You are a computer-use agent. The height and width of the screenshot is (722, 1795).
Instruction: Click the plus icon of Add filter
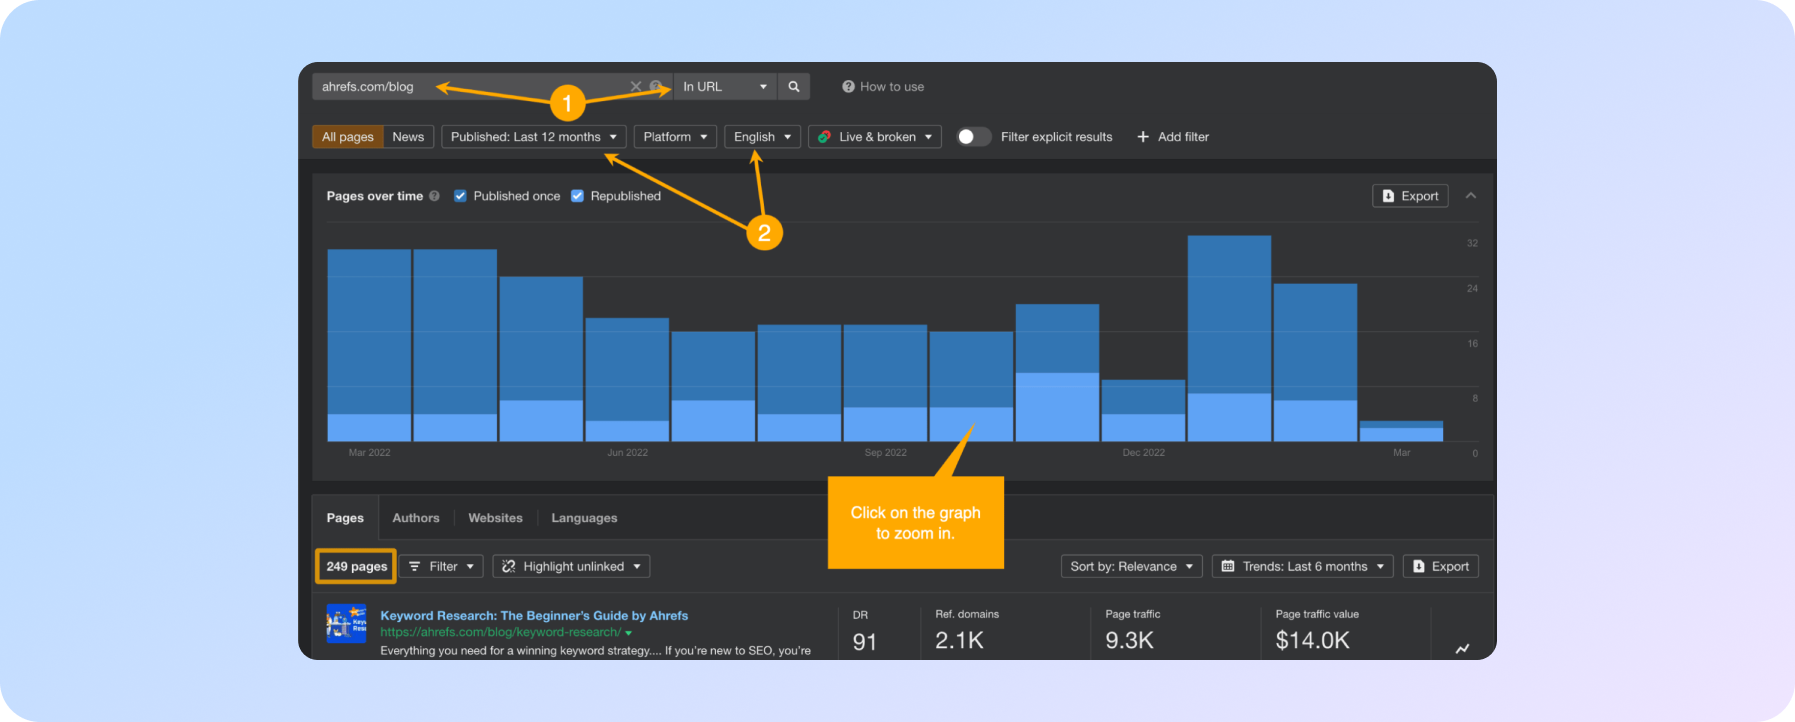1143,137
